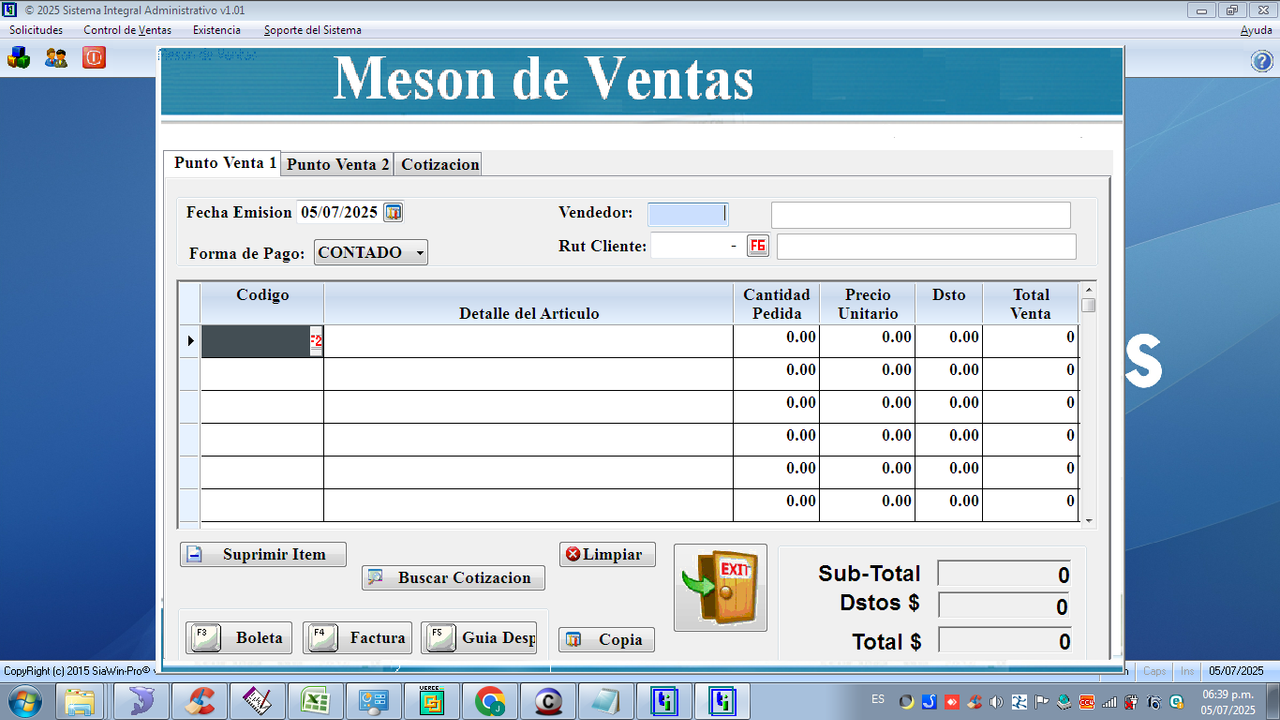Viewport: 1280px width, 720px height.
Task: Click the Limpiar button
Action: point(607,553)
